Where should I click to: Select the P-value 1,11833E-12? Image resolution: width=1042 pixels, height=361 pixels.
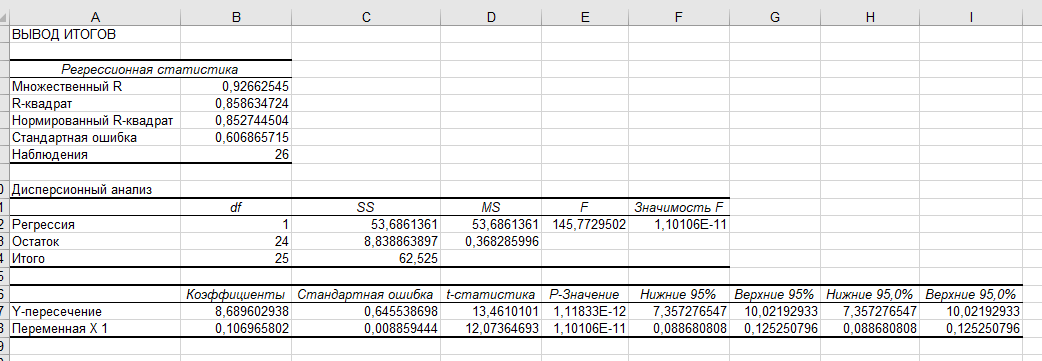585,311
